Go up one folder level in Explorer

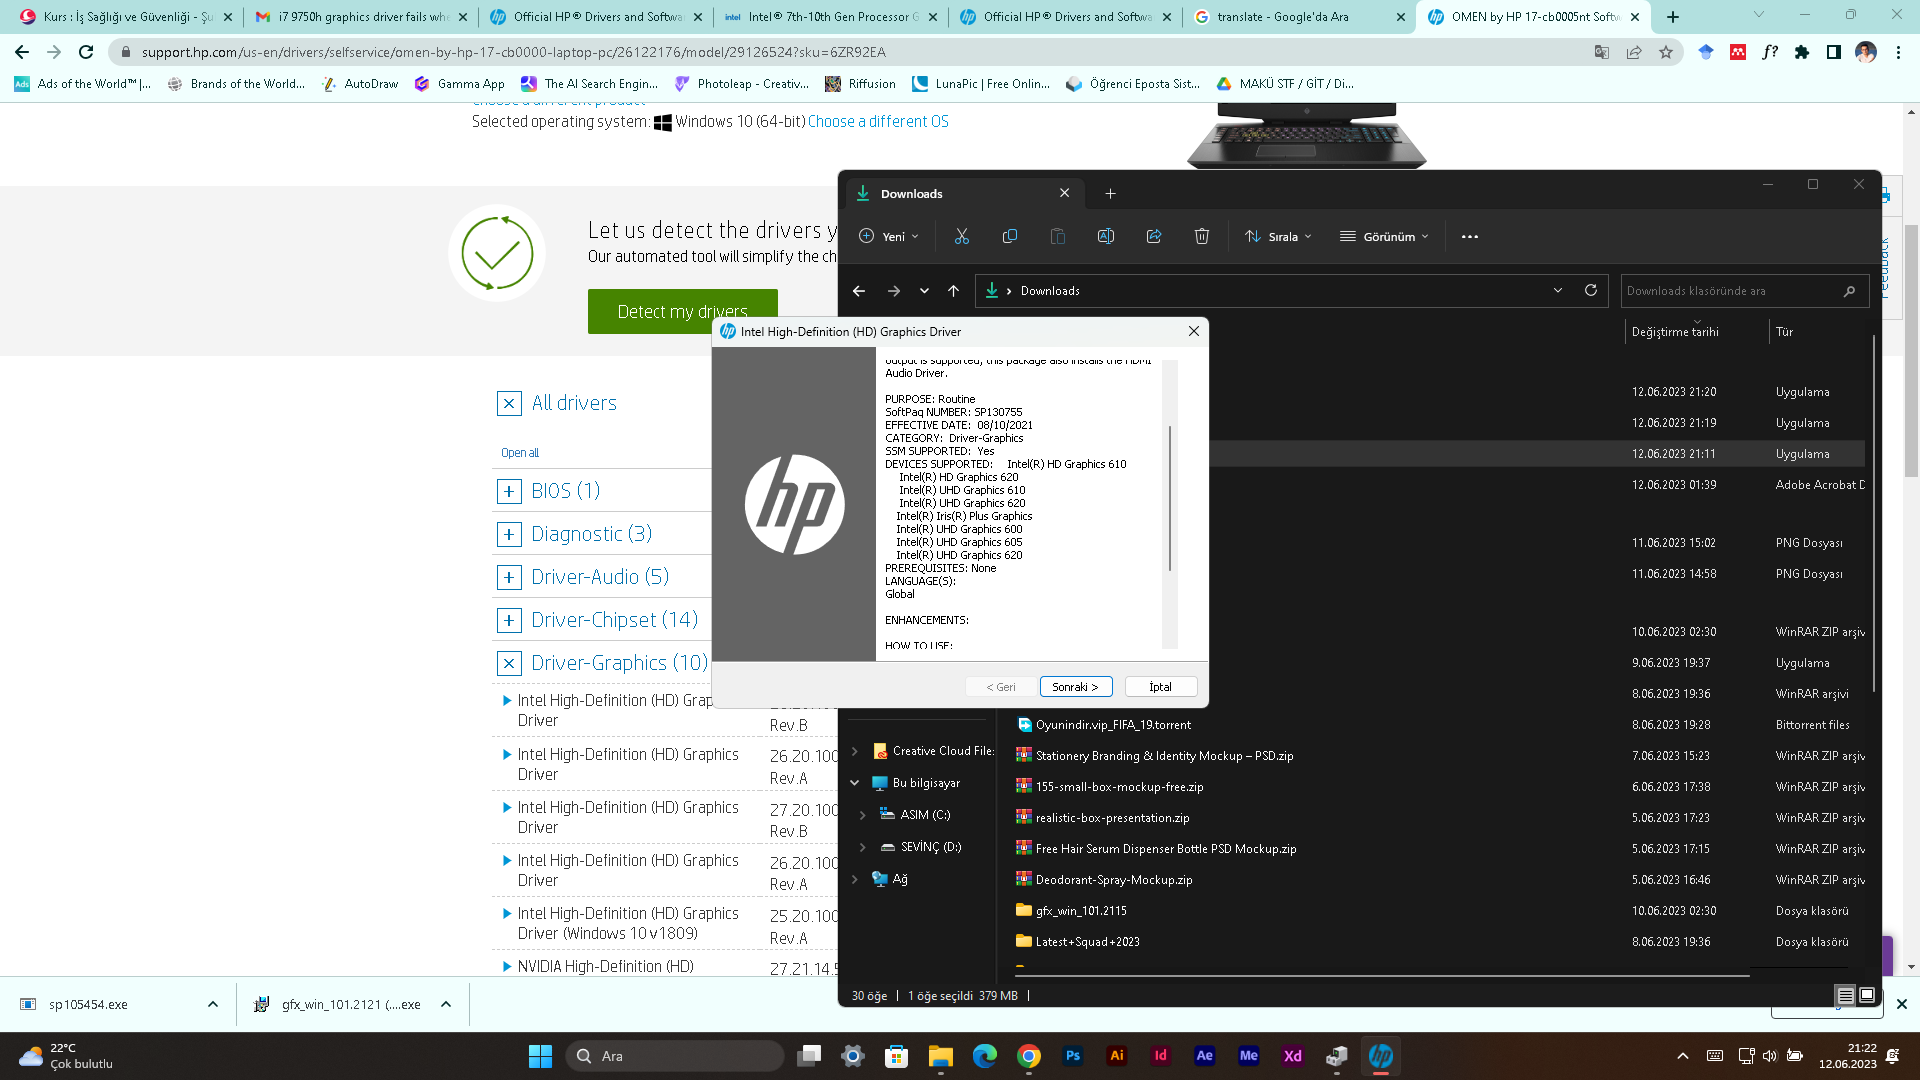tap(953, 291)
